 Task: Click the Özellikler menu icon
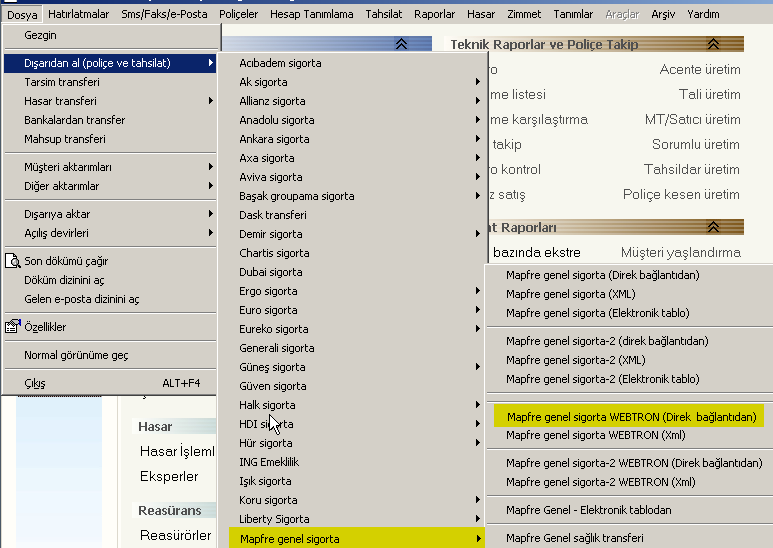pyautogui.click(x=13, y=327)
